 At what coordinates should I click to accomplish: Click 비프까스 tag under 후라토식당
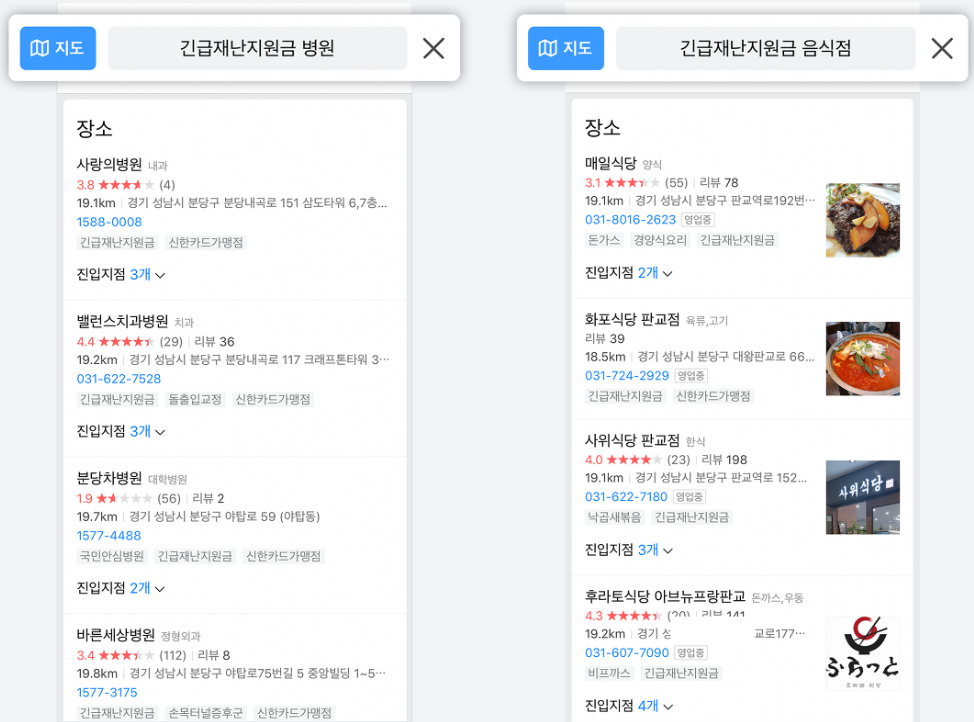609,673
